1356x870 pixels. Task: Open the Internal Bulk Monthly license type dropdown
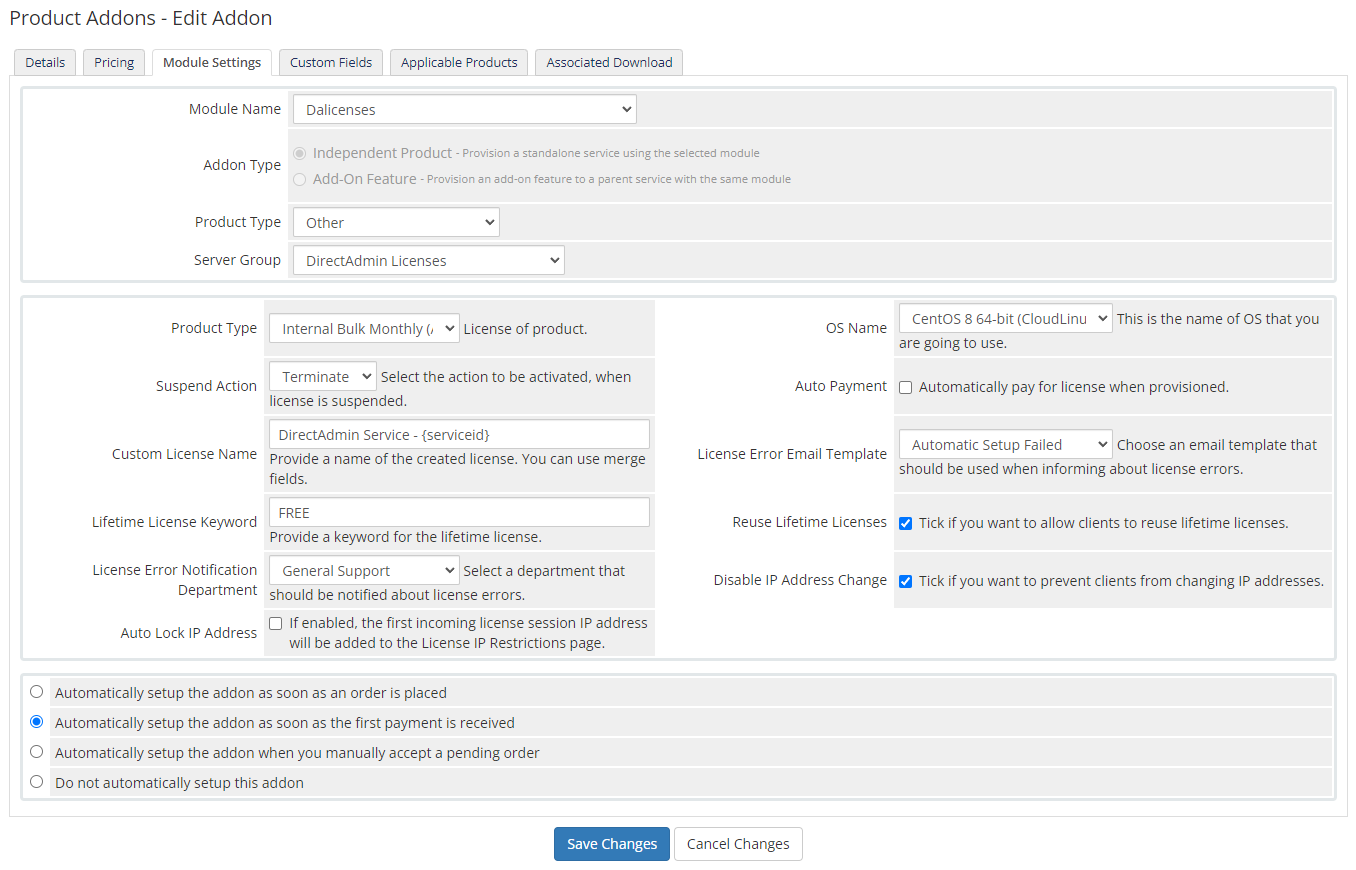coord(363,327)
